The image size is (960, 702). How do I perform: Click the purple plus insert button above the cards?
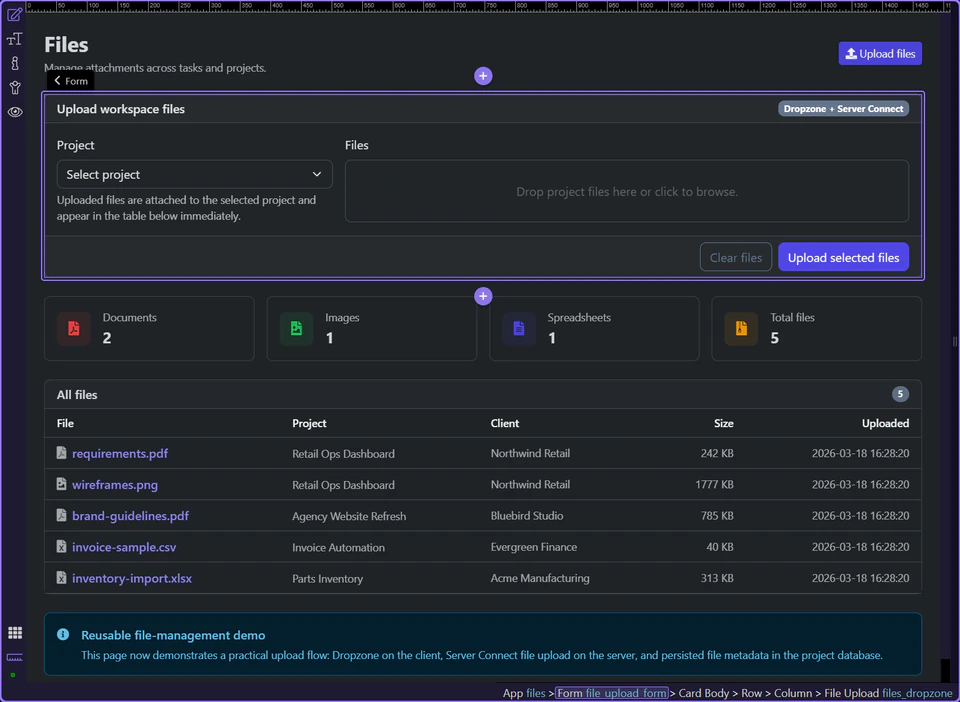click(483, 296)
